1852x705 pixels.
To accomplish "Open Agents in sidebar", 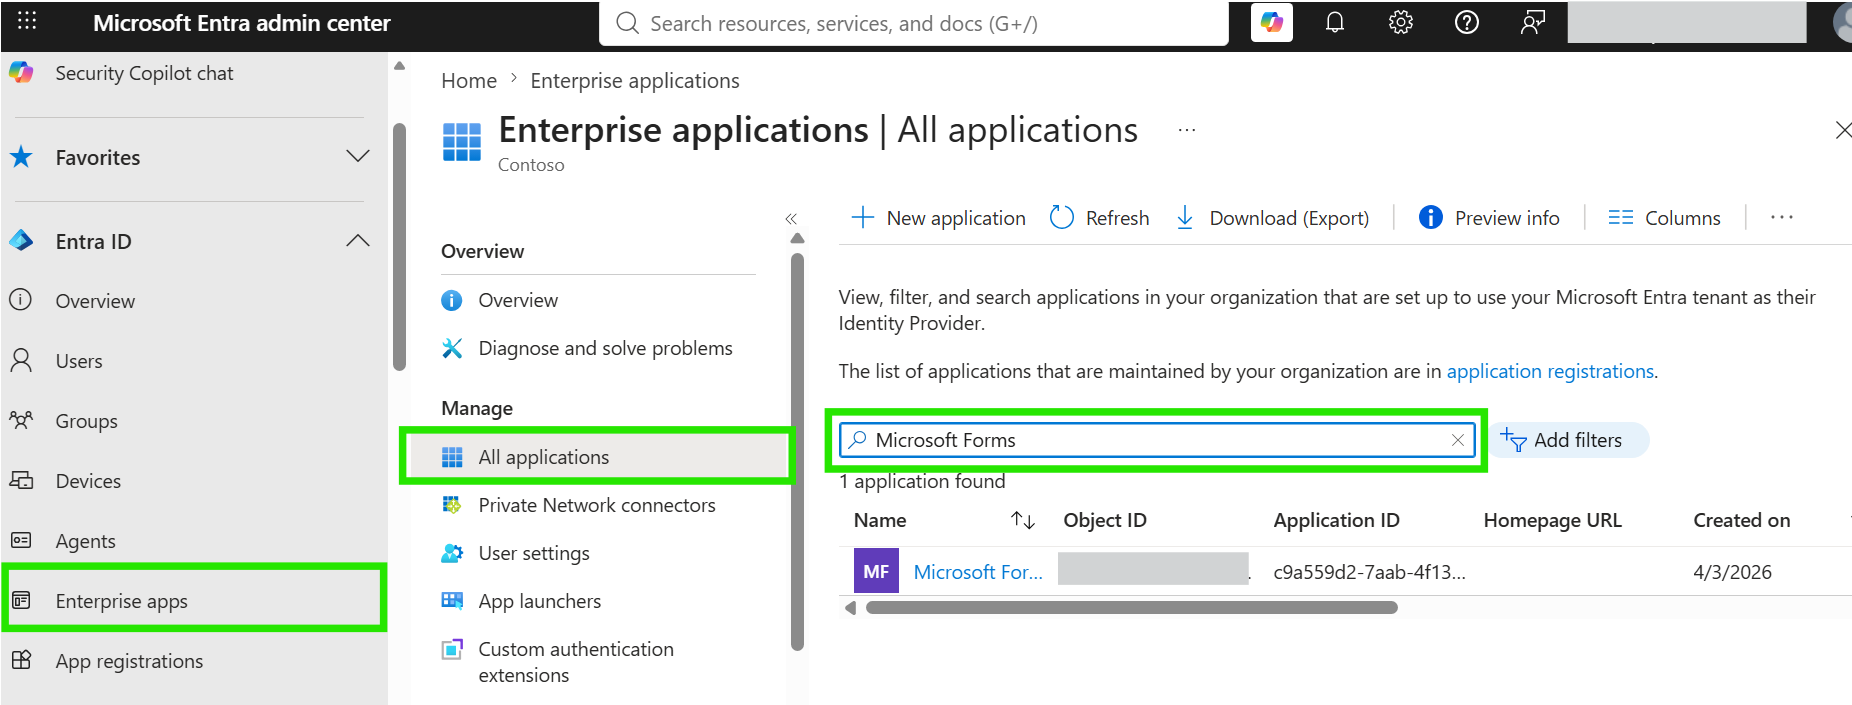I will click(85, 541).
